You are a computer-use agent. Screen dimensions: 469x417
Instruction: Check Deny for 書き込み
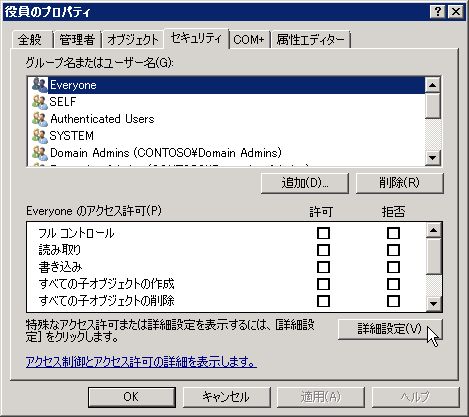(x=393, y=267)
